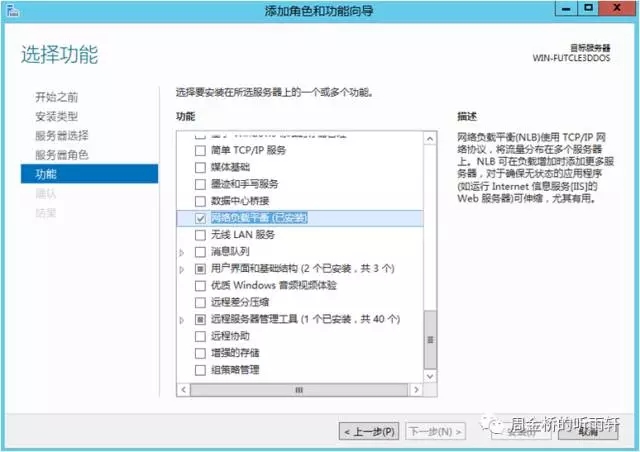This screenshot has width=640, height=452.
Task: Check 优质 Windows 音频视频体验 checkbox
Action: coord(200,286)
